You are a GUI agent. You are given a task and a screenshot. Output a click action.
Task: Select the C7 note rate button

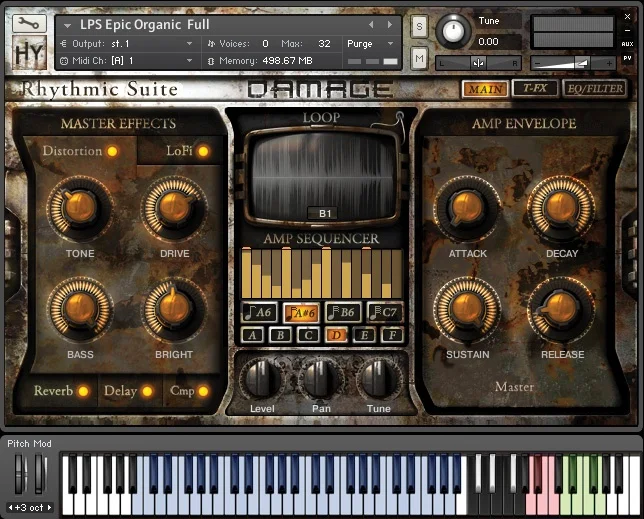coord(384,312)
